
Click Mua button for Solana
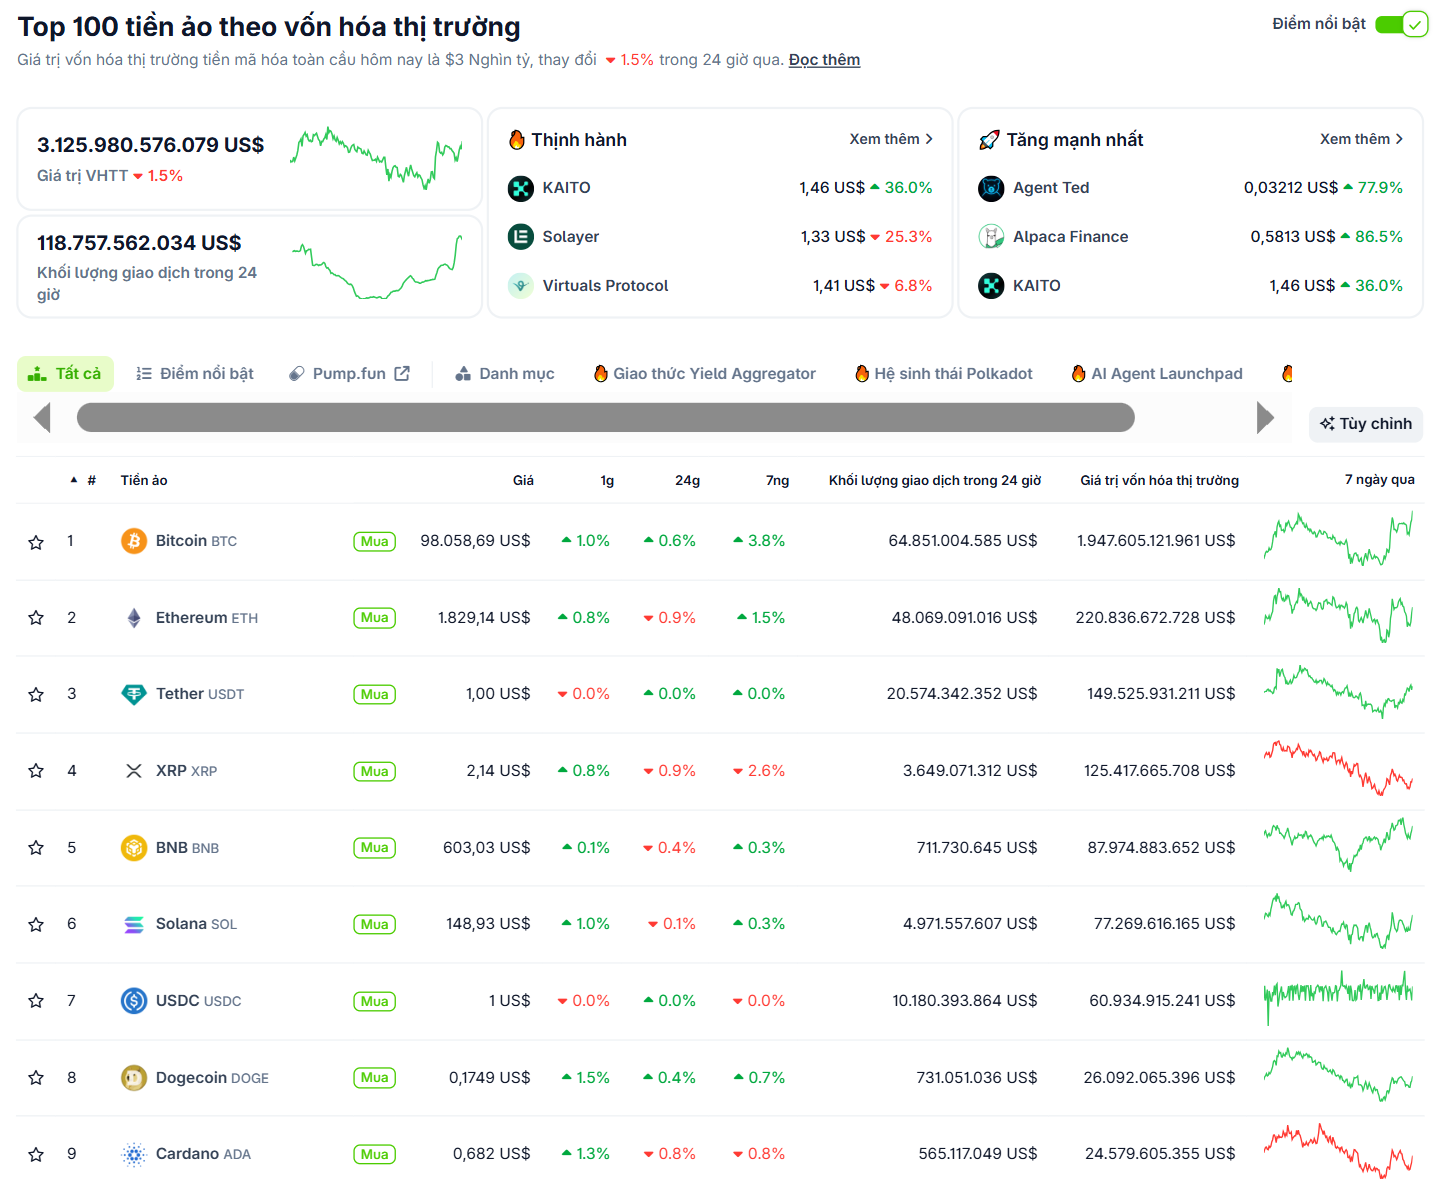click(x=375, y=925)
